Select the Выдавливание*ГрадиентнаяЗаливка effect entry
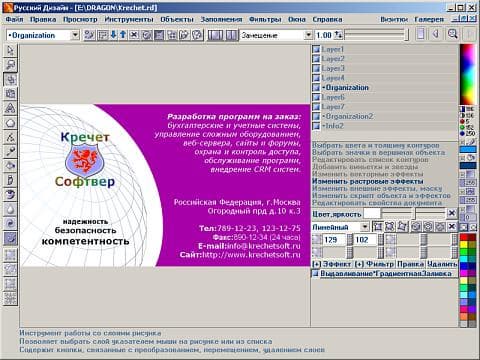The image size is (480, 360). [385, 274]
